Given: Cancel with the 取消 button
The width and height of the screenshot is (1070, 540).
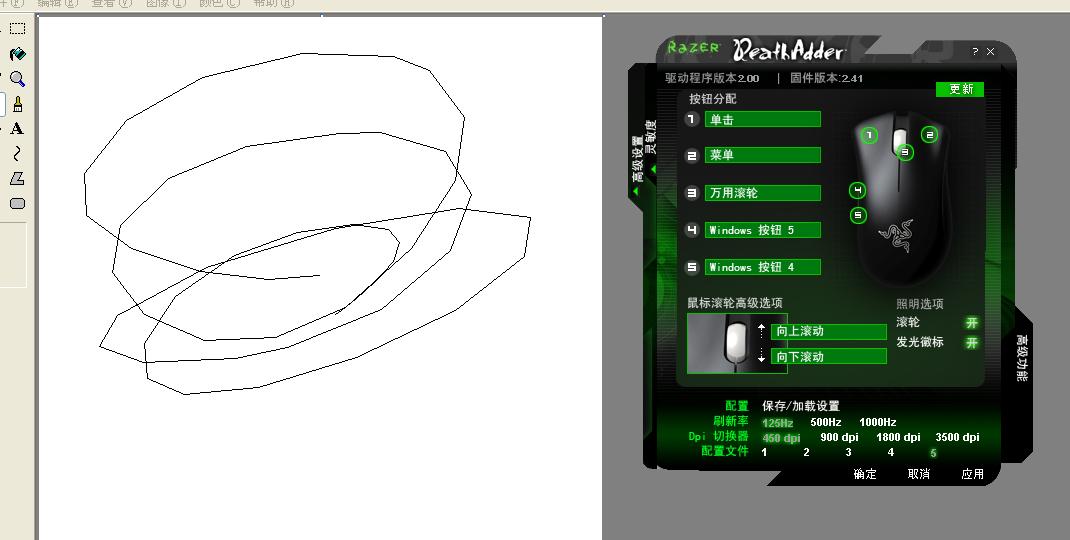Looking at the screenshot, I should pos(919,474).
